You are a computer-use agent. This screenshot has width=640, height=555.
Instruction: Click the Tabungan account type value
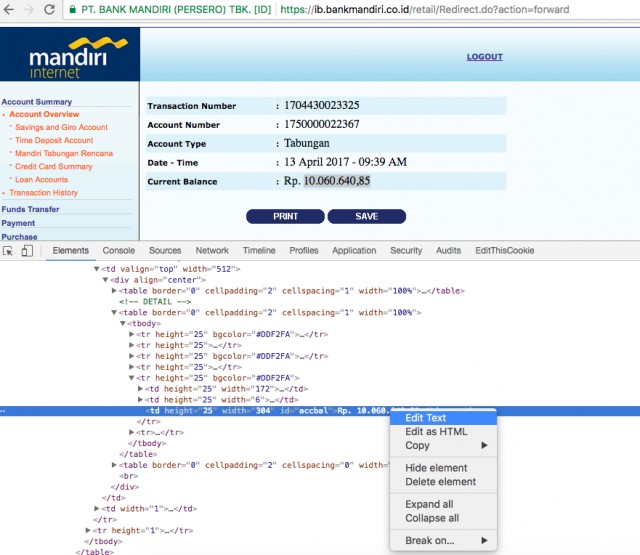pyautogui.click(x=307, y=143)
